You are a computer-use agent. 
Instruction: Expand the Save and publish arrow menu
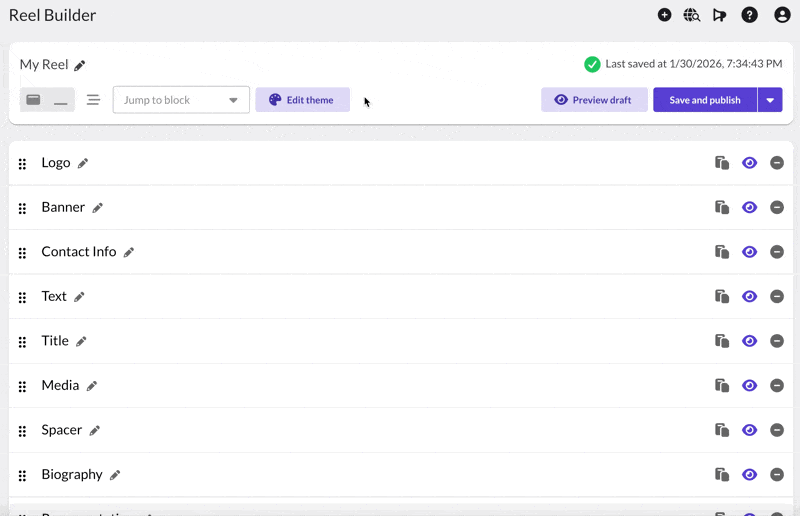click(770, 100)
